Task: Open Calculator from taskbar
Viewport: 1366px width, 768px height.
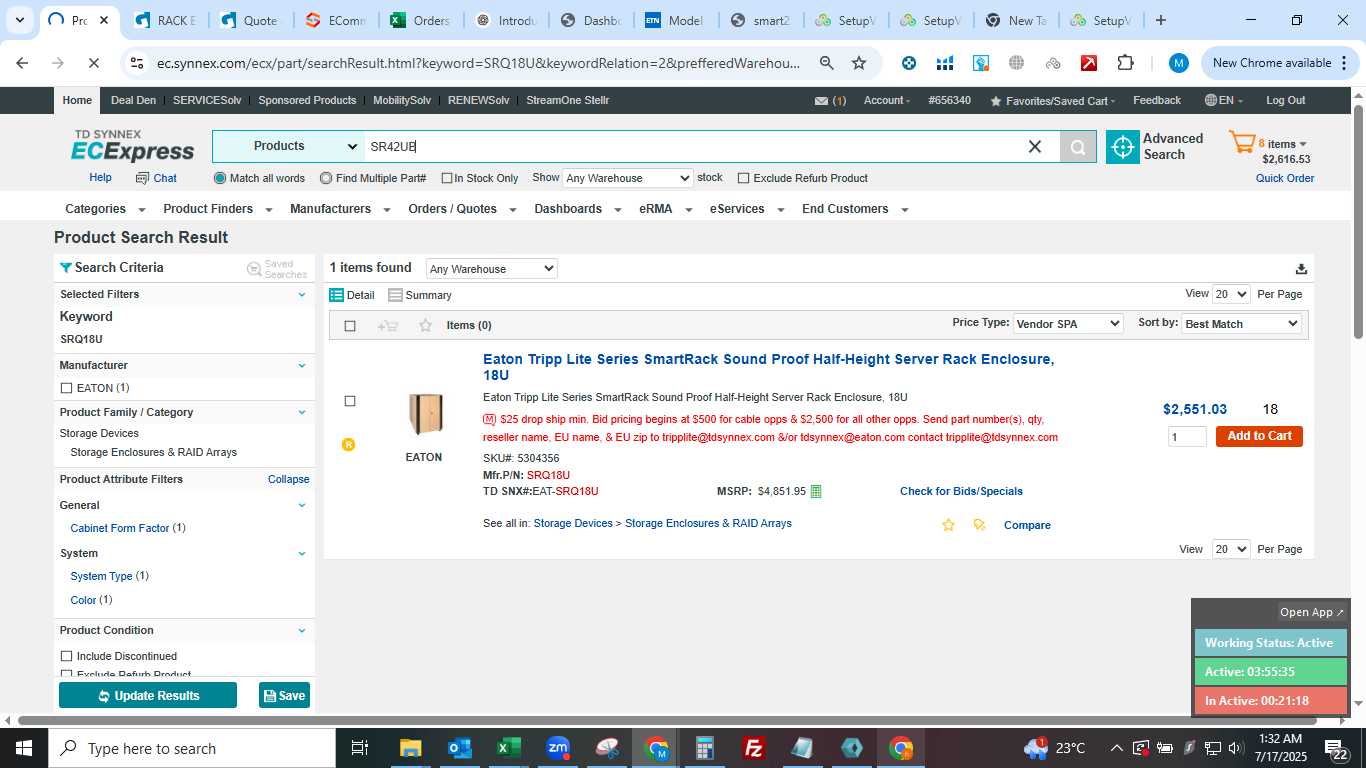Action: (705, 748)
